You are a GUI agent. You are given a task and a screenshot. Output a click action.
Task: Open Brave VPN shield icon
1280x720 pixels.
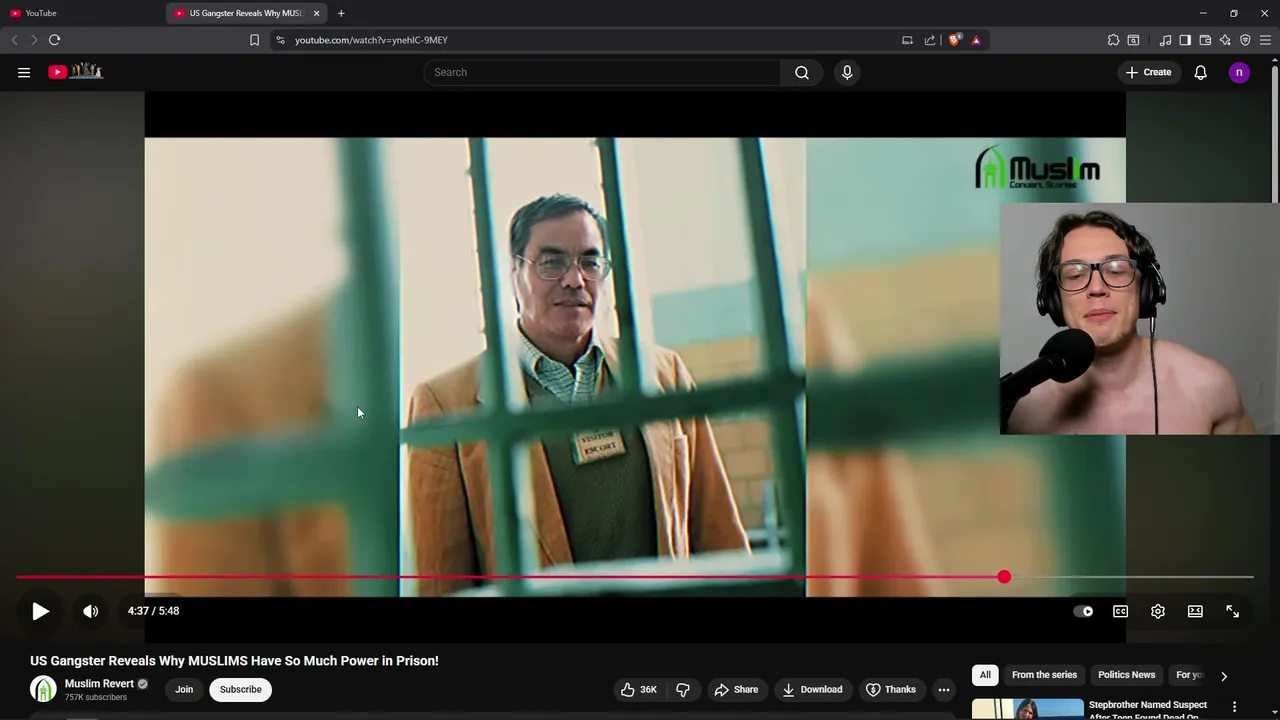pyautogui.click(x=1245, y=40)
